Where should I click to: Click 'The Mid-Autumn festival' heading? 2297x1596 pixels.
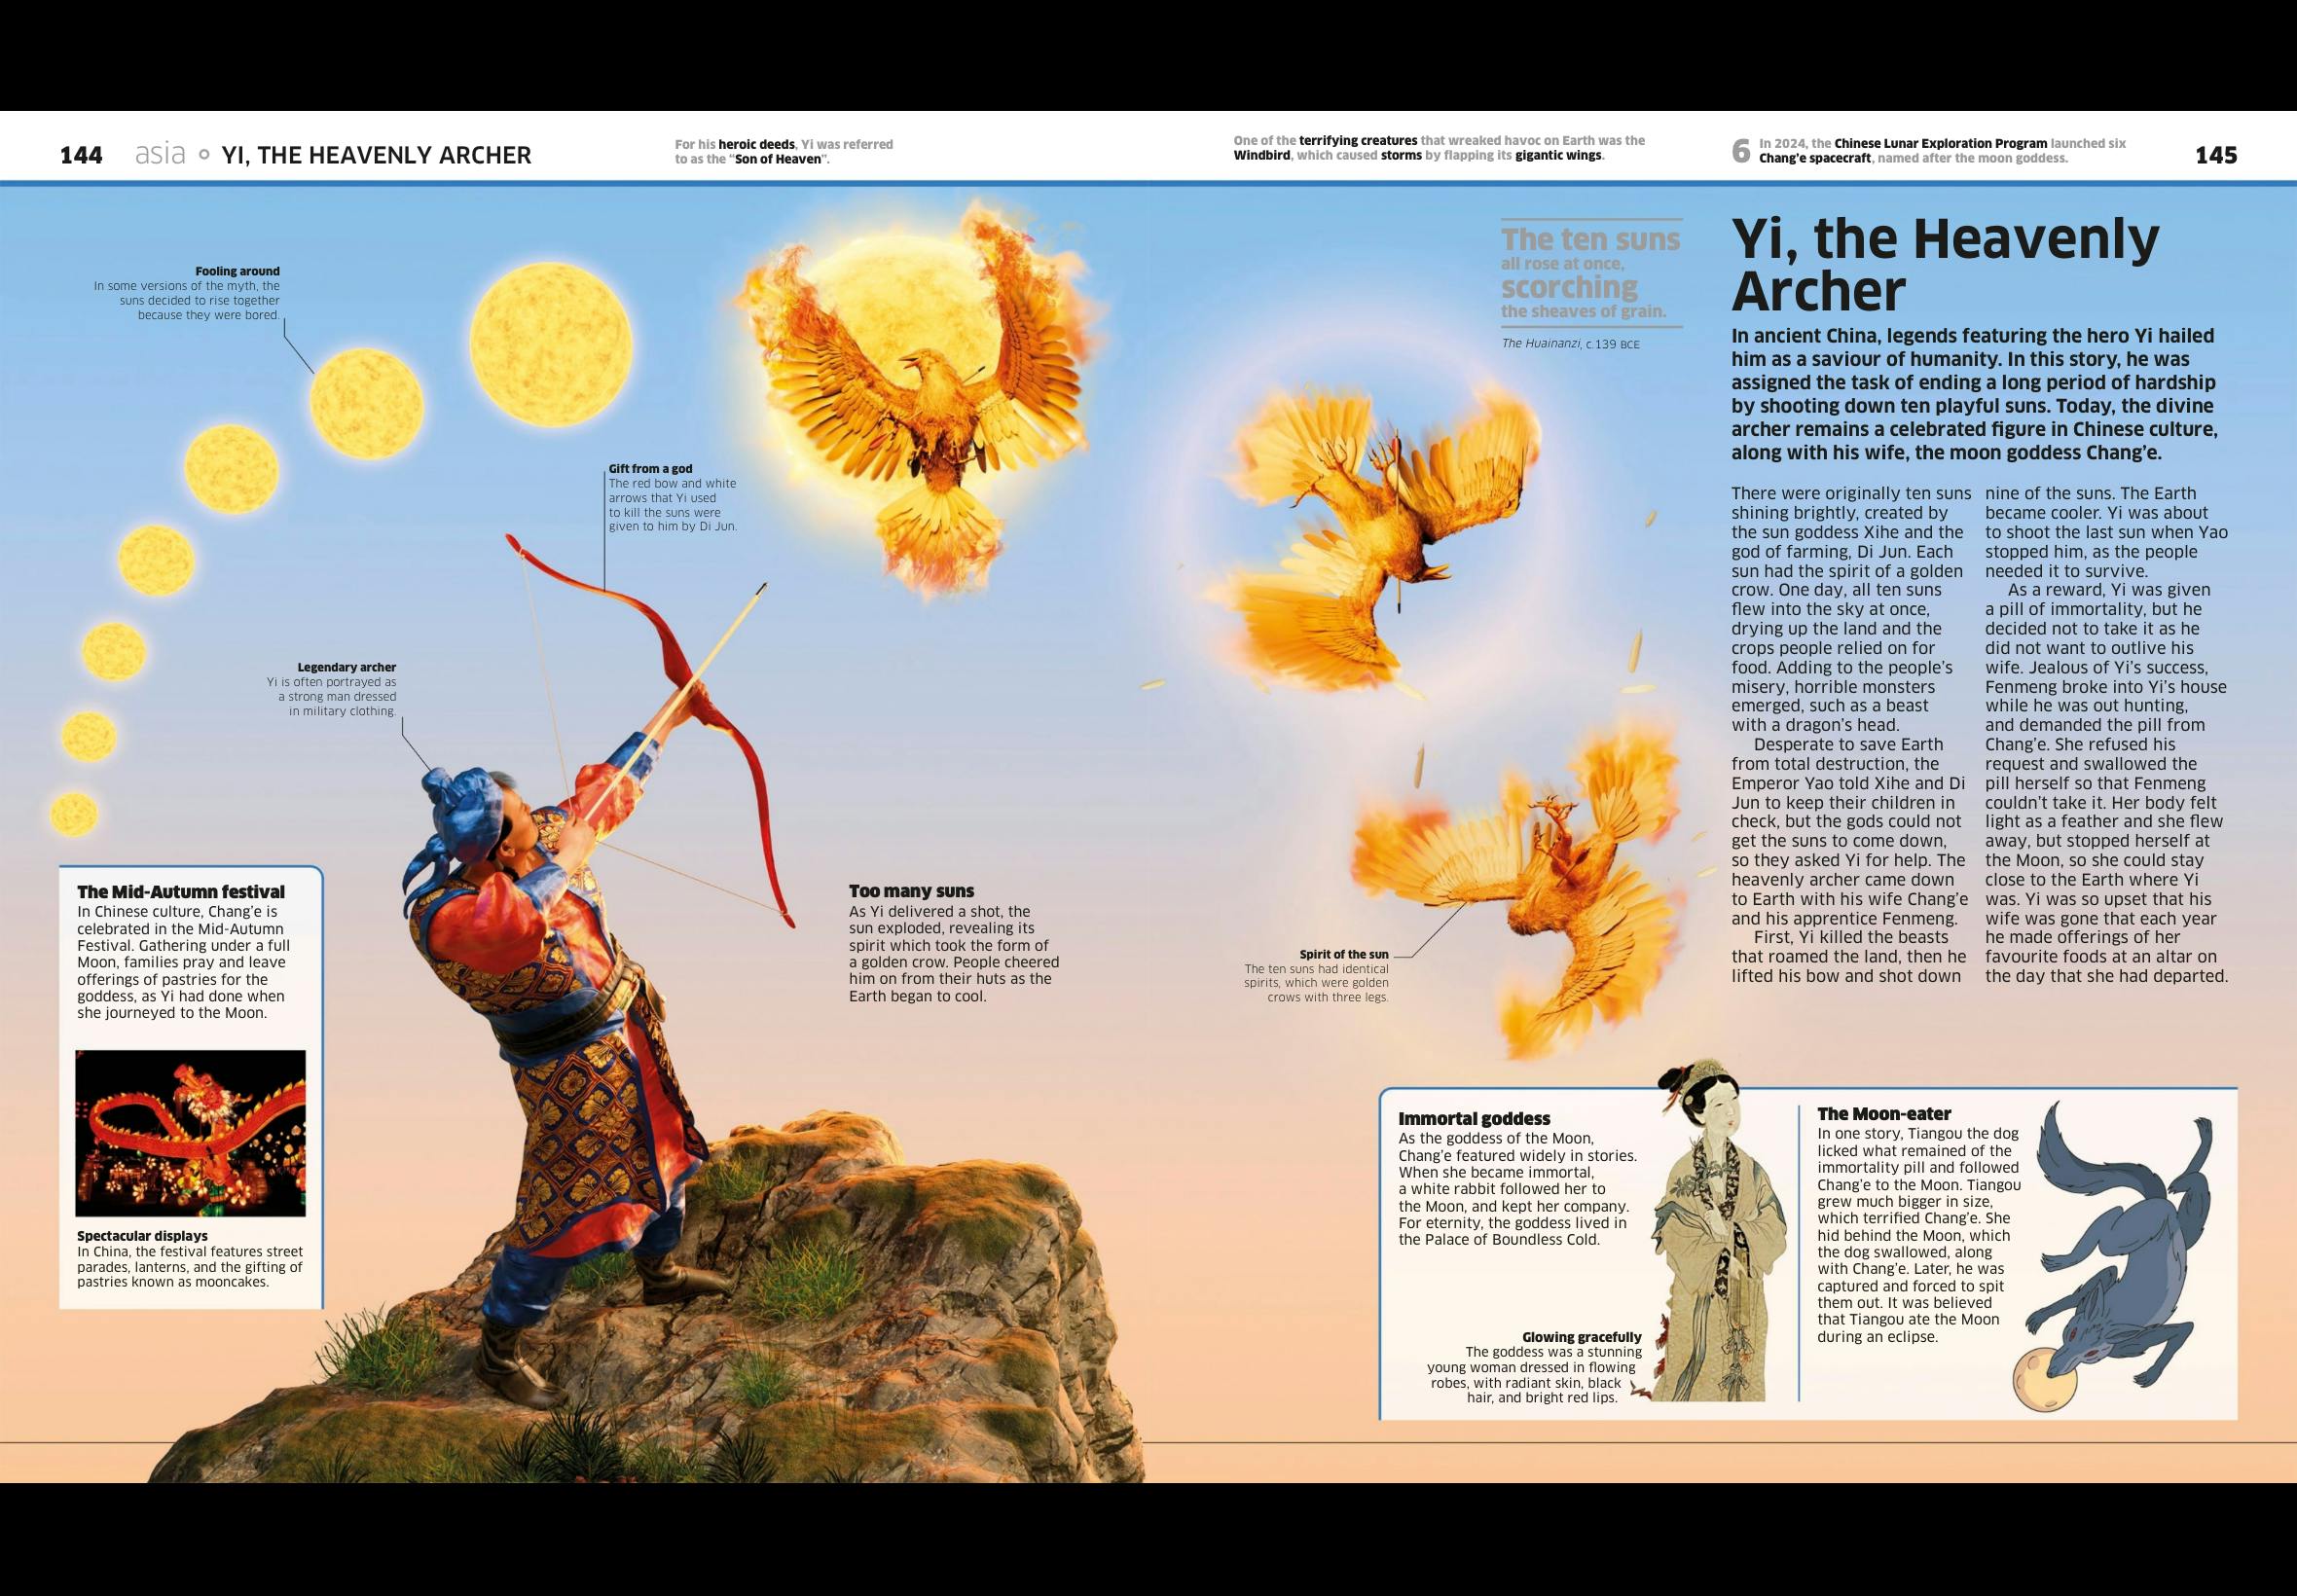coord(181,892)
